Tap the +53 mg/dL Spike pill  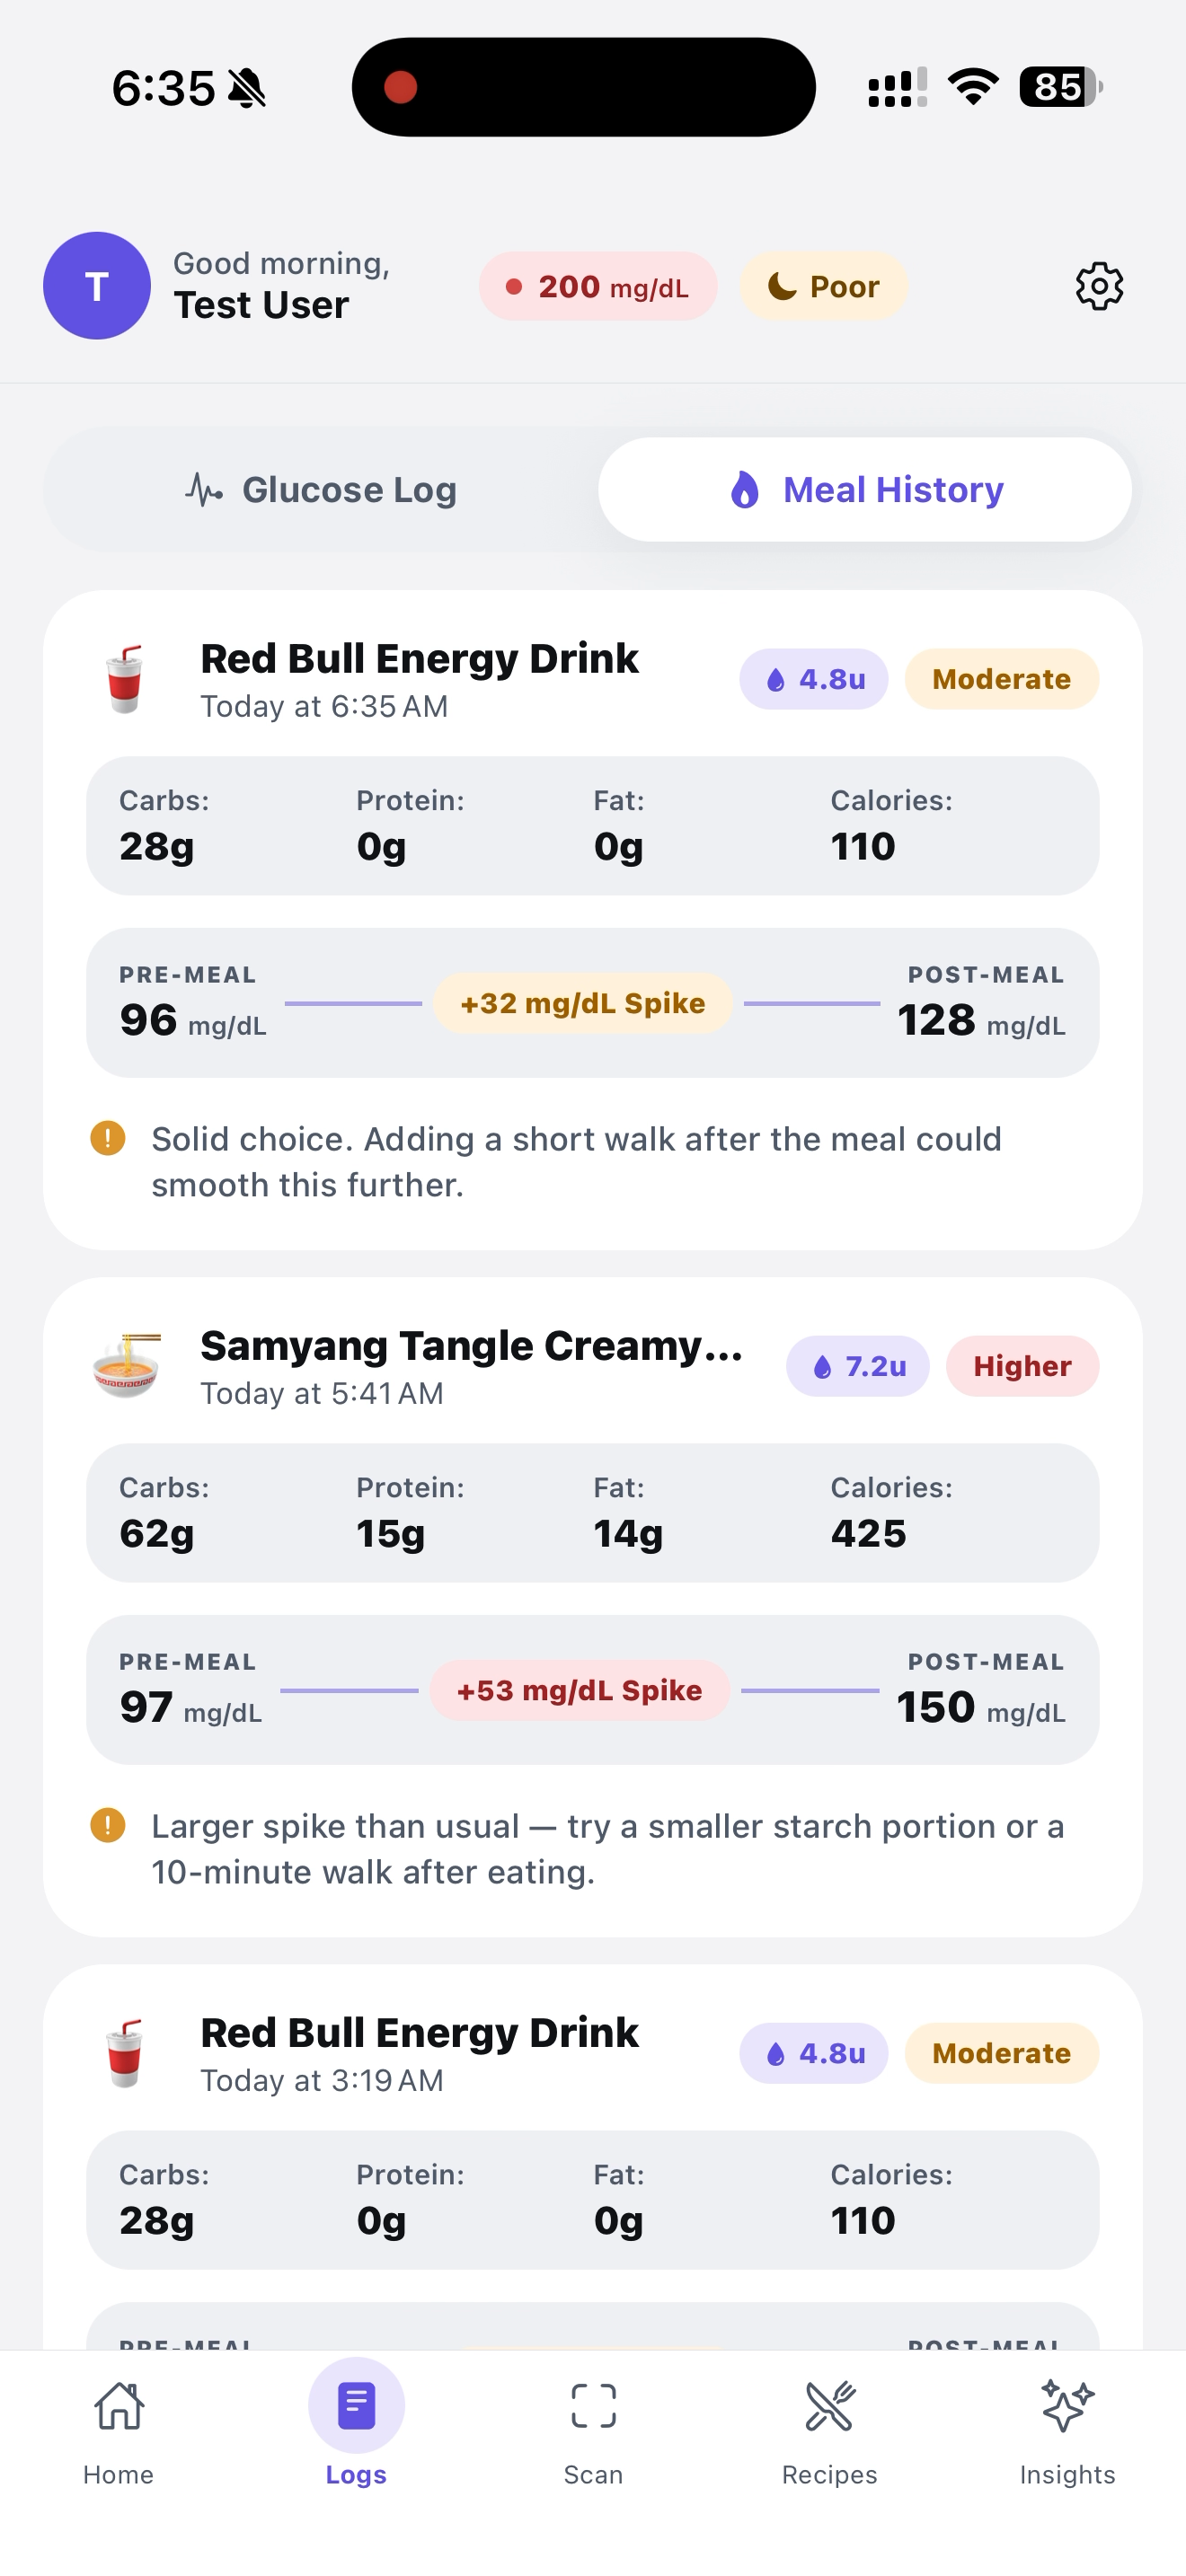click(x=579, y=1690)
